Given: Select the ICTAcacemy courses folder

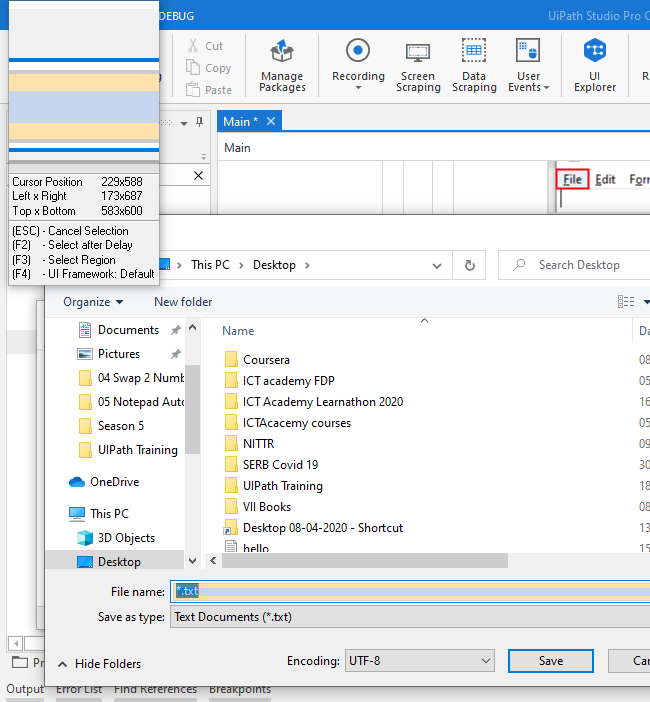Looking at the screenshot, I should click(x=287, y=423).
